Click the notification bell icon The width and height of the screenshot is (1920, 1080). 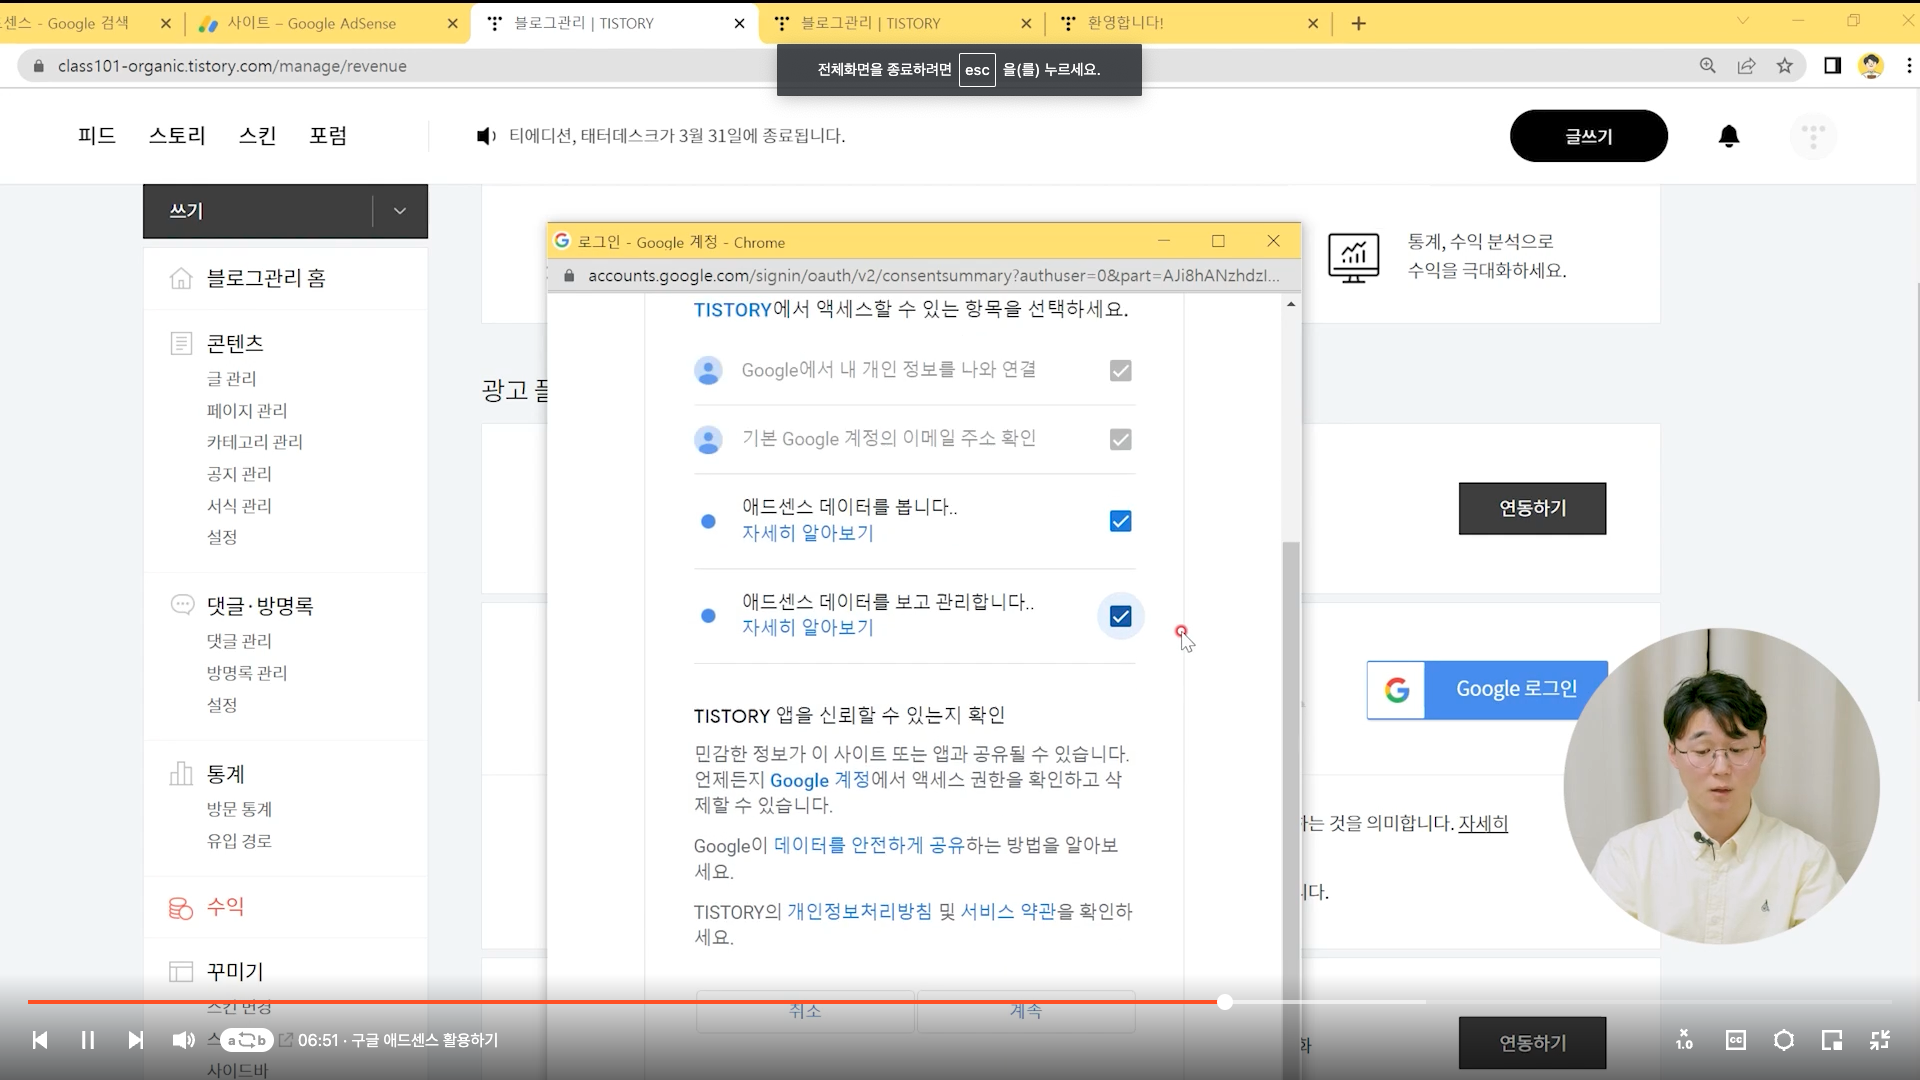[x=1728, y=136]
